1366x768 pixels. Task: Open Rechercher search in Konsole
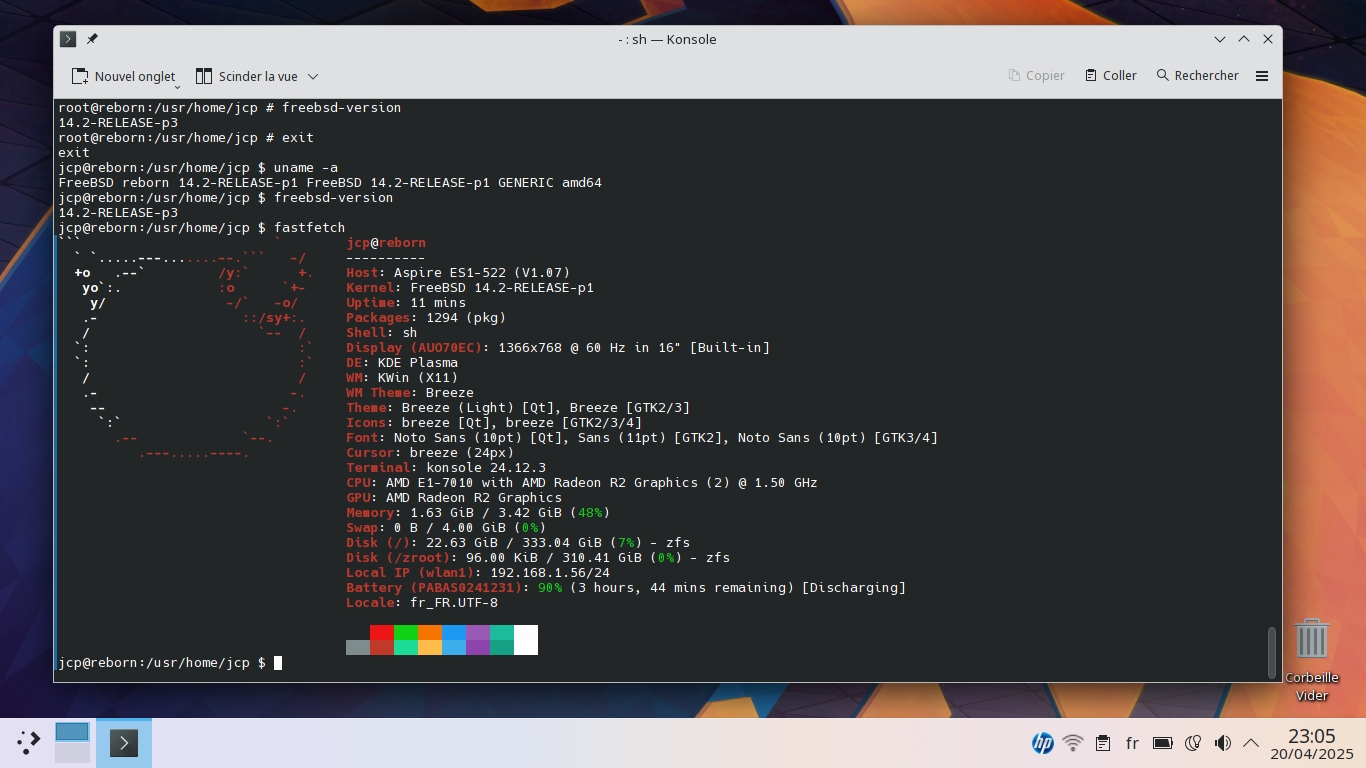click(x=1197, y=76)
